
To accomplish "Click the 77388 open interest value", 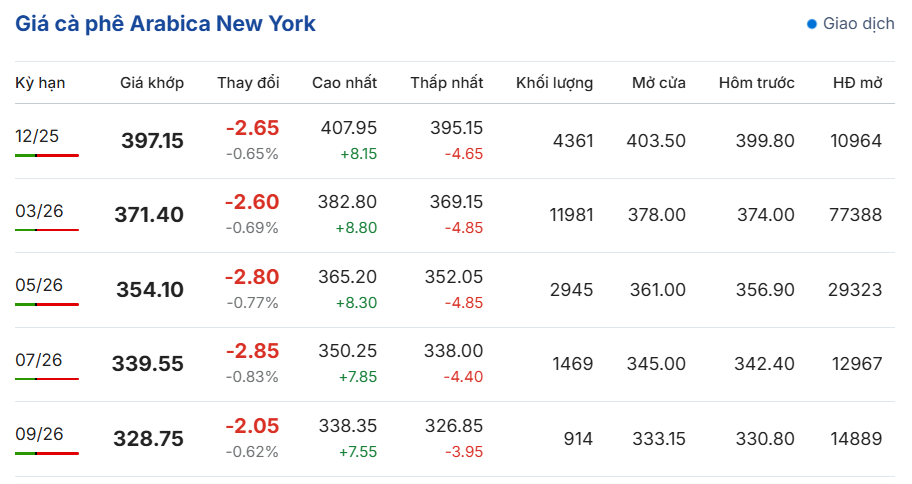I will 855,215.
